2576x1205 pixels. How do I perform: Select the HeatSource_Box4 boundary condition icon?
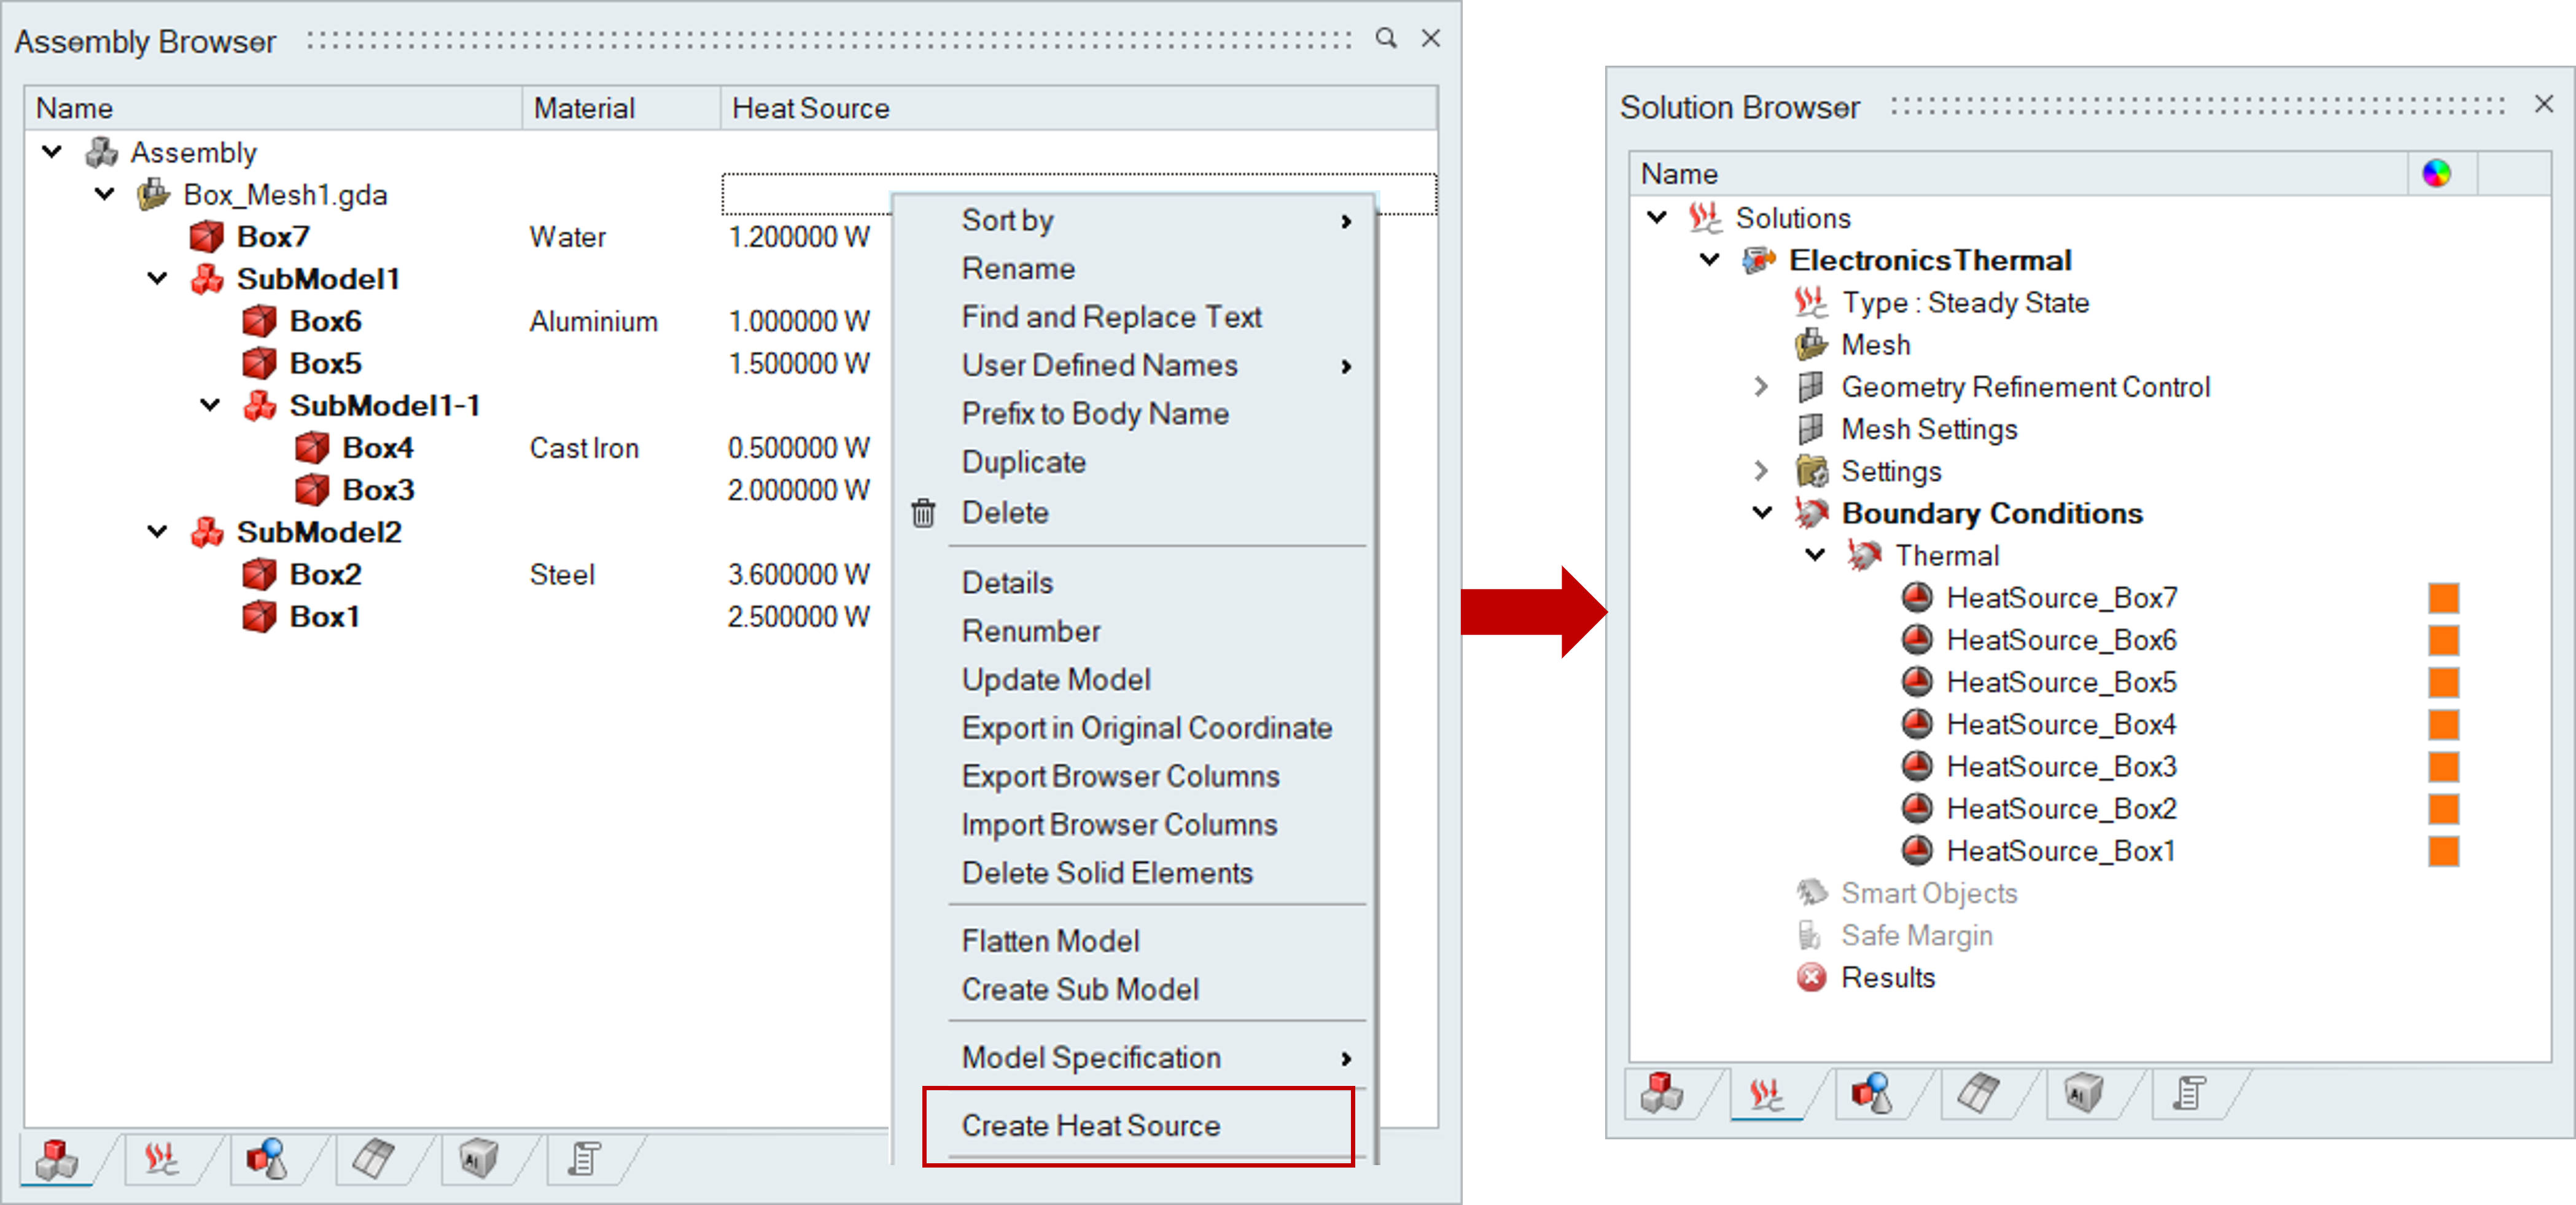[1916, 724]
